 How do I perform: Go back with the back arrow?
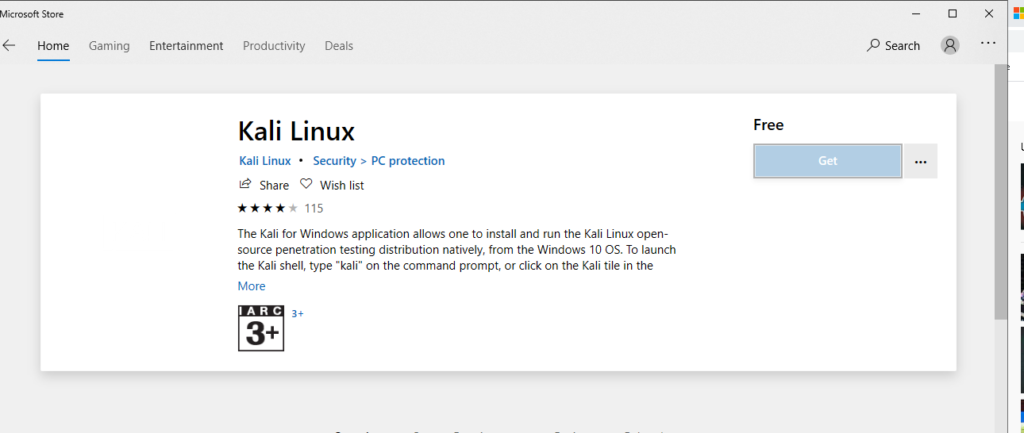tap(8, 46)
